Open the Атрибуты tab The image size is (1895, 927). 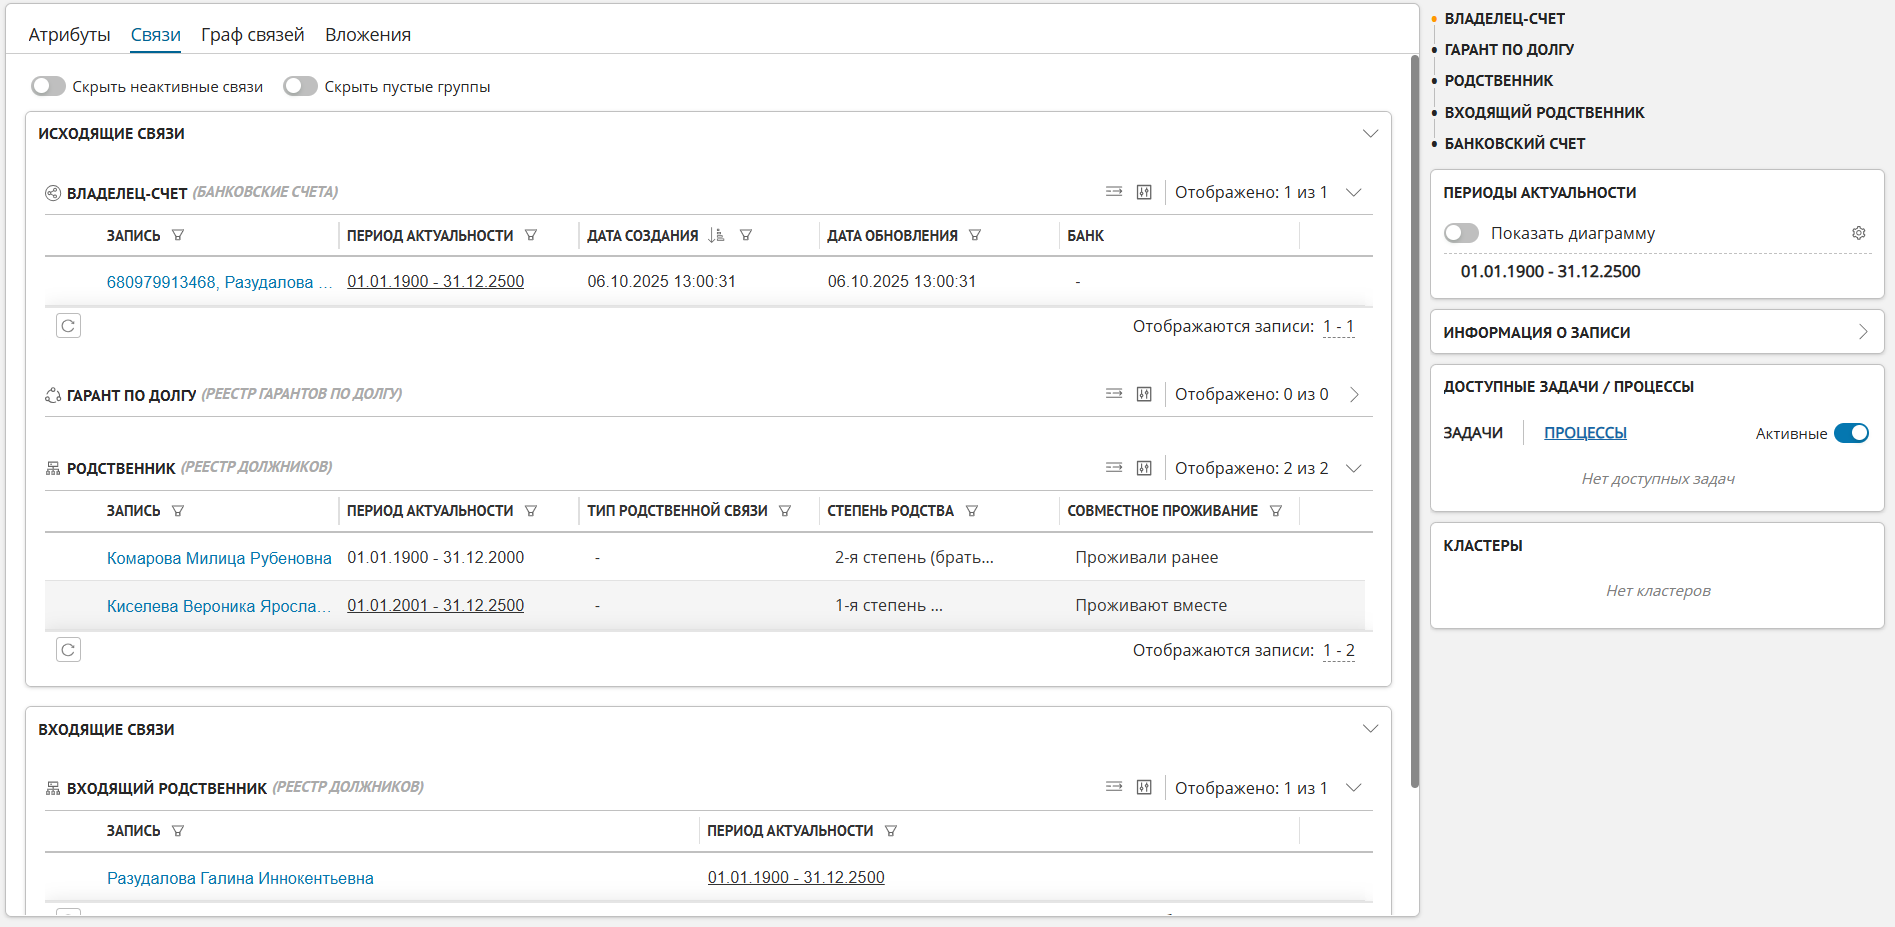click(69, 35)
